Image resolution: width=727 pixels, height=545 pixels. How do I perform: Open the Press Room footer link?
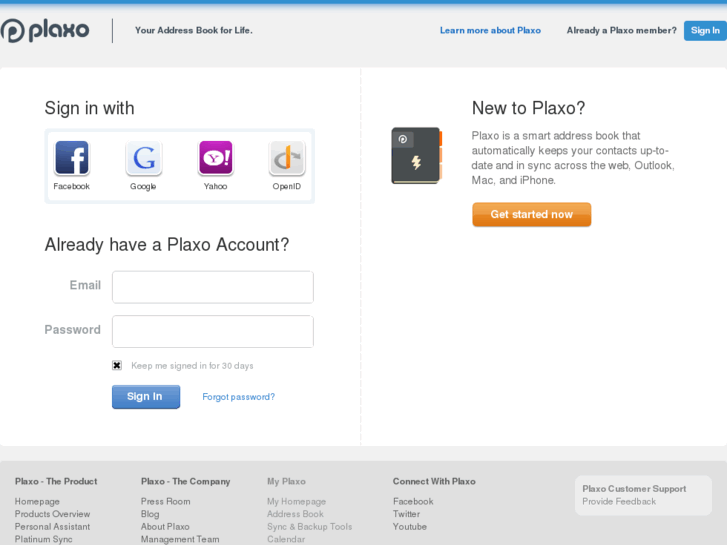165,502
